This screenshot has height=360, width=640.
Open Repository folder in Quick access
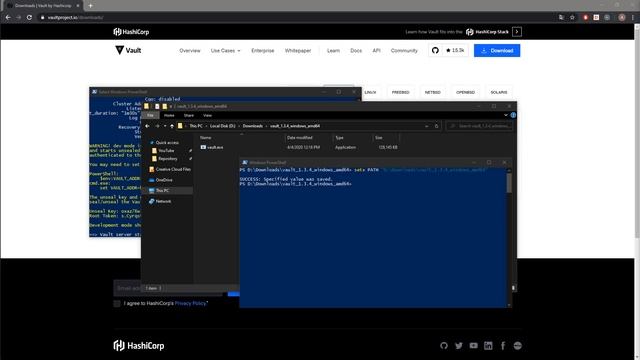[x=164, y=159]
